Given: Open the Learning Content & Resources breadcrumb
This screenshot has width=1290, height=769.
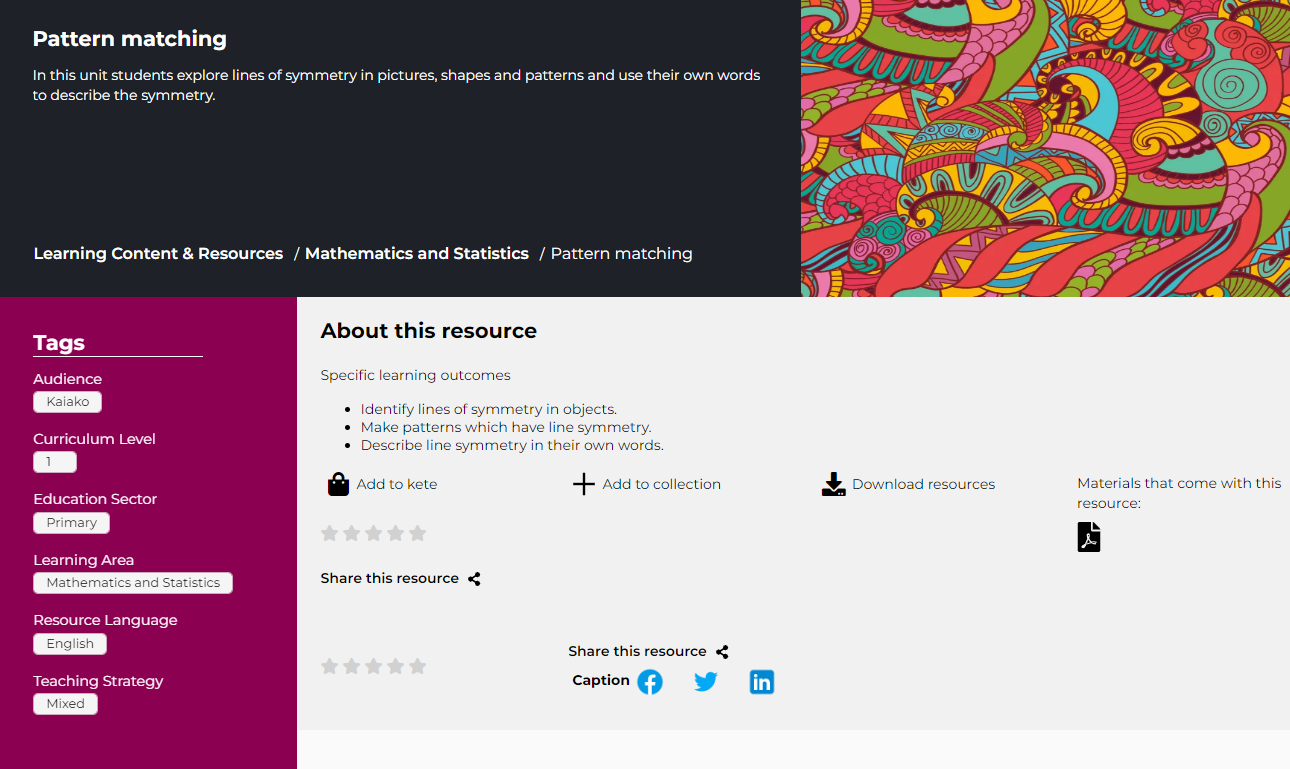Looking at the screenshot, I should point(158,254).
